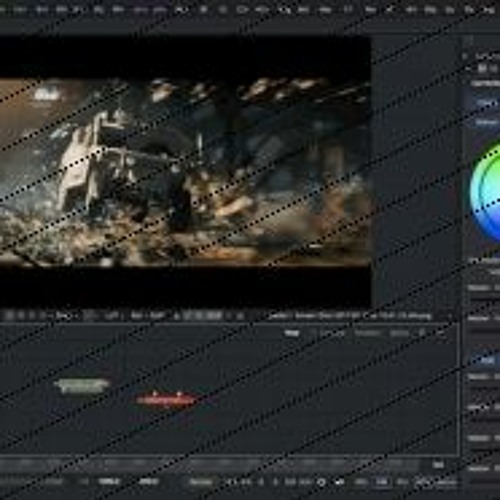500x500 pixels.
Task: Switch to the second tab beside Flow
Action: [332, 333]
